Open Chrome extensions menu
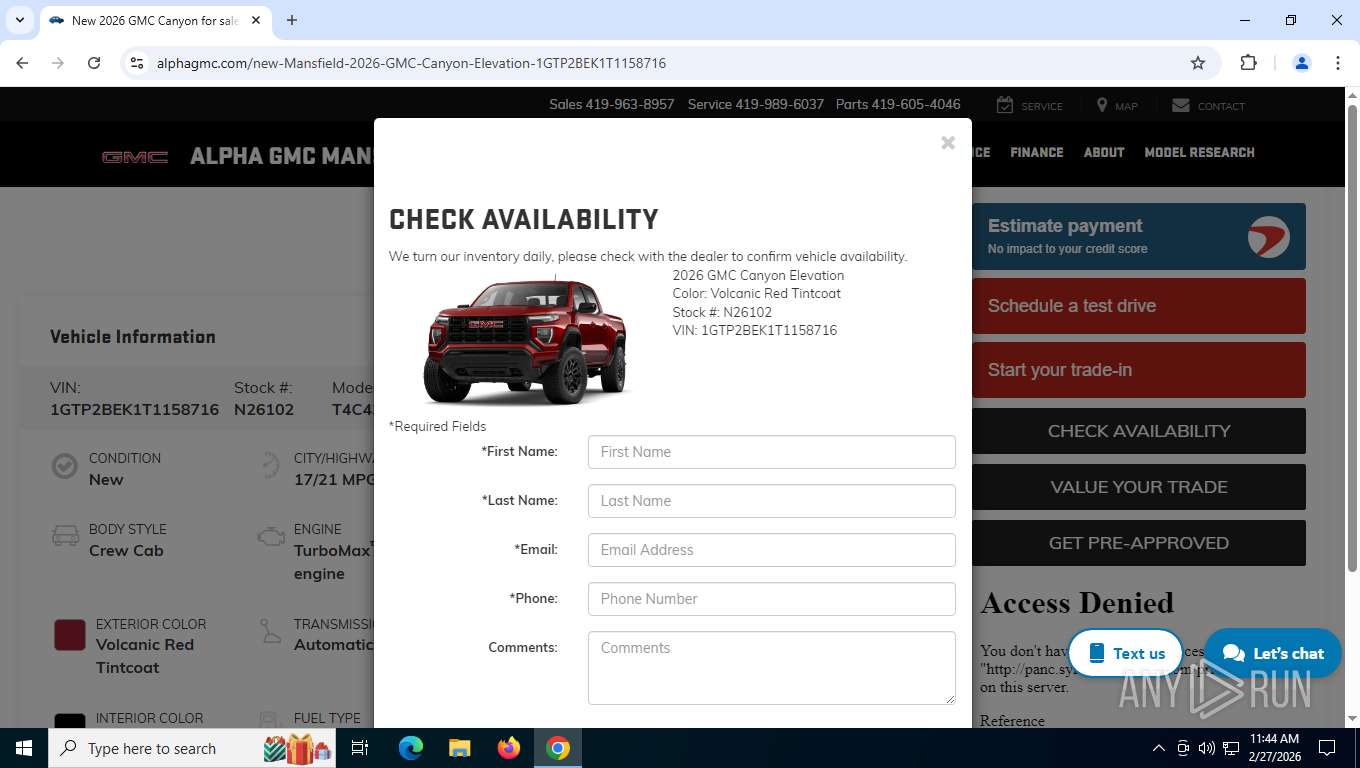This screenshot has height=768, width=1360. (1248, 63)
